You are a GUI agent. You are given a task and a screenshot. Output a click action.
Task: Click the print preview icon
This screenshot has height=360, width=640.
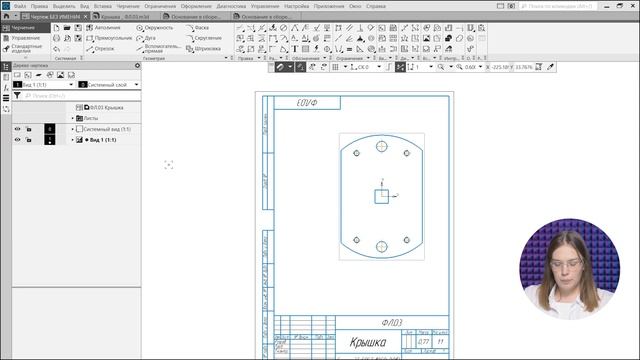[67, 38]
